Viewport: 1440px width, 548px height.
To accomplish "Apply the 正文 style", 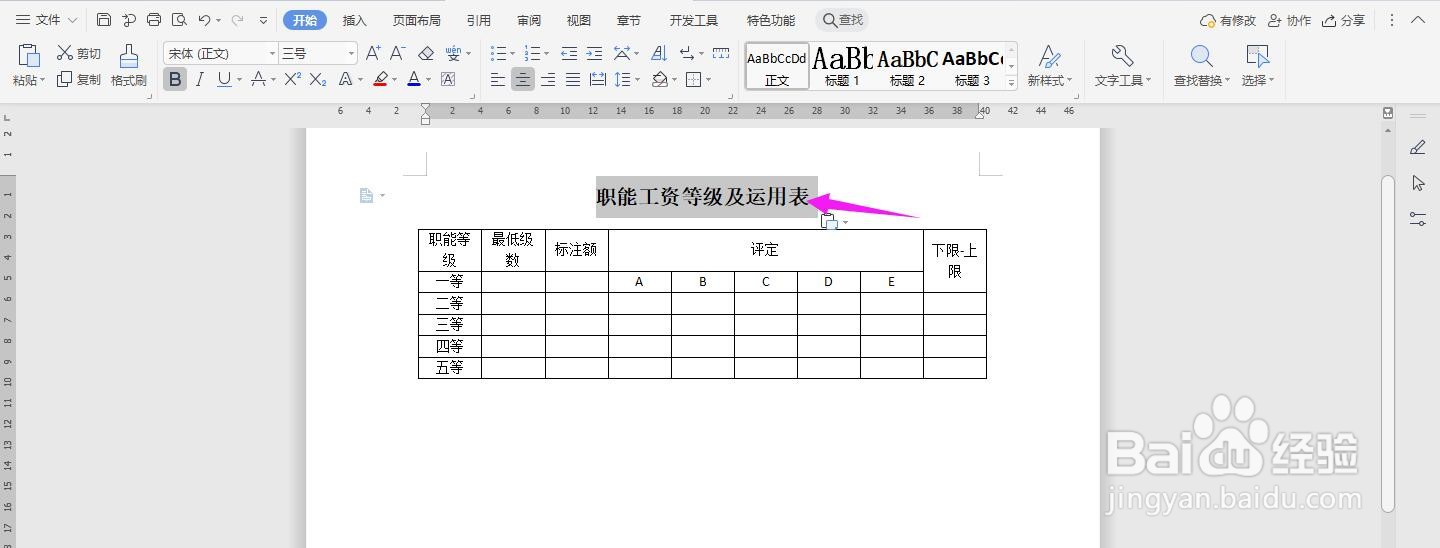I will pyautogui.click(x=777, y=66).
